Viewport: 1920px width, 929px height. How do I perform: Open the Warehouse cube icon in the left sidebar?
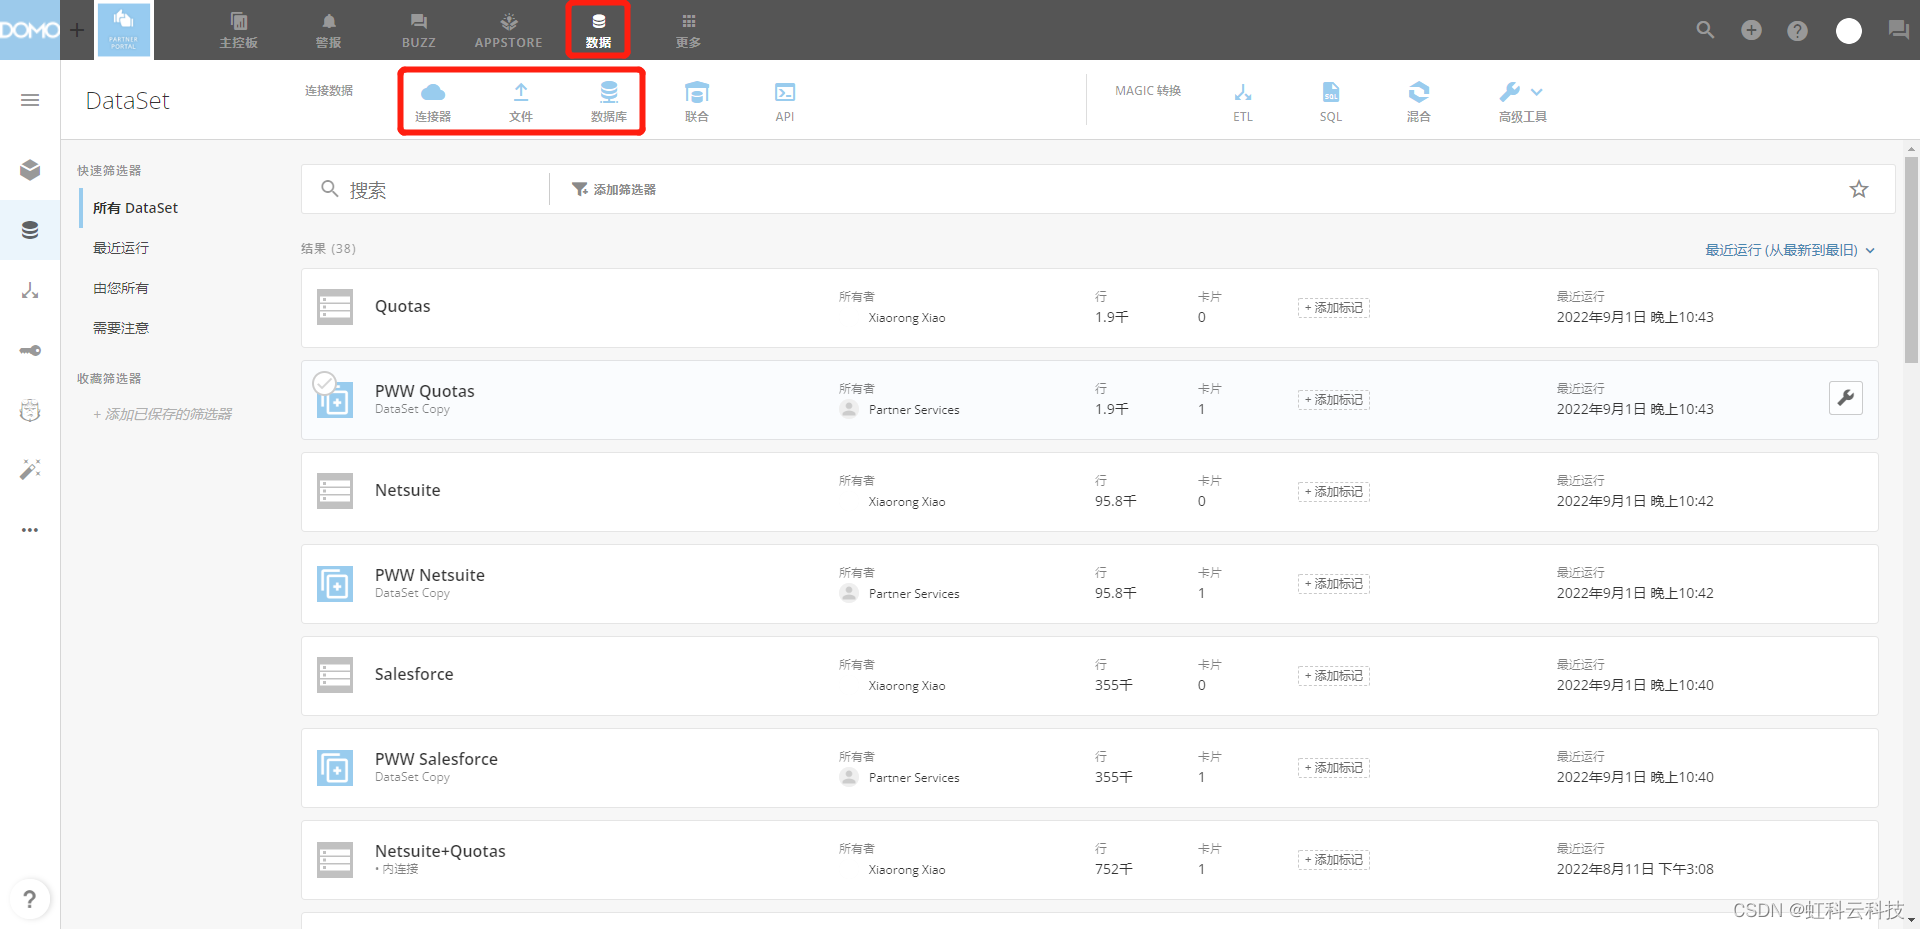point(30,170)
